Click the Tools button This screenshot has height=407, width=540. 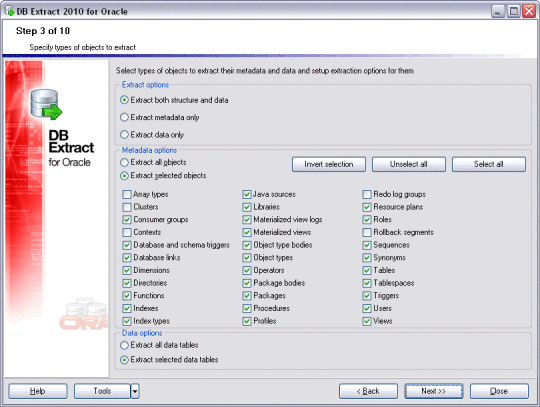click(x=102, y=391)
